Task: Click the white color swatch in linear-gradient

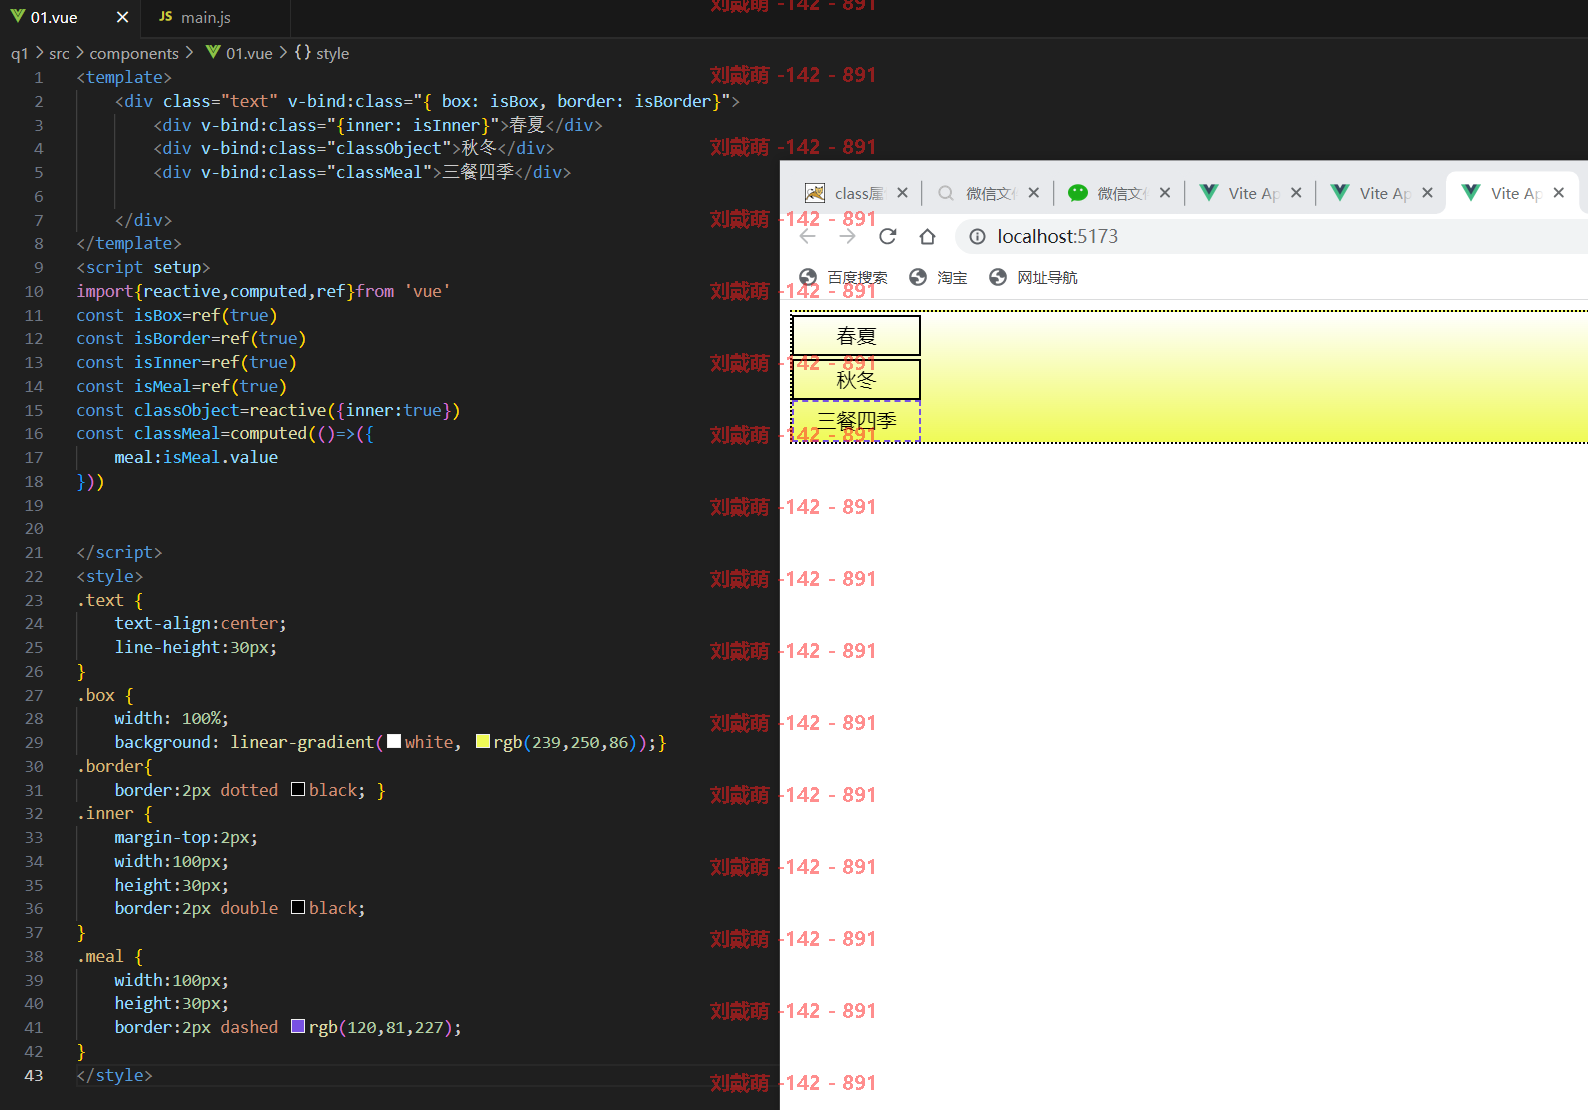Action: click(394, 741)
